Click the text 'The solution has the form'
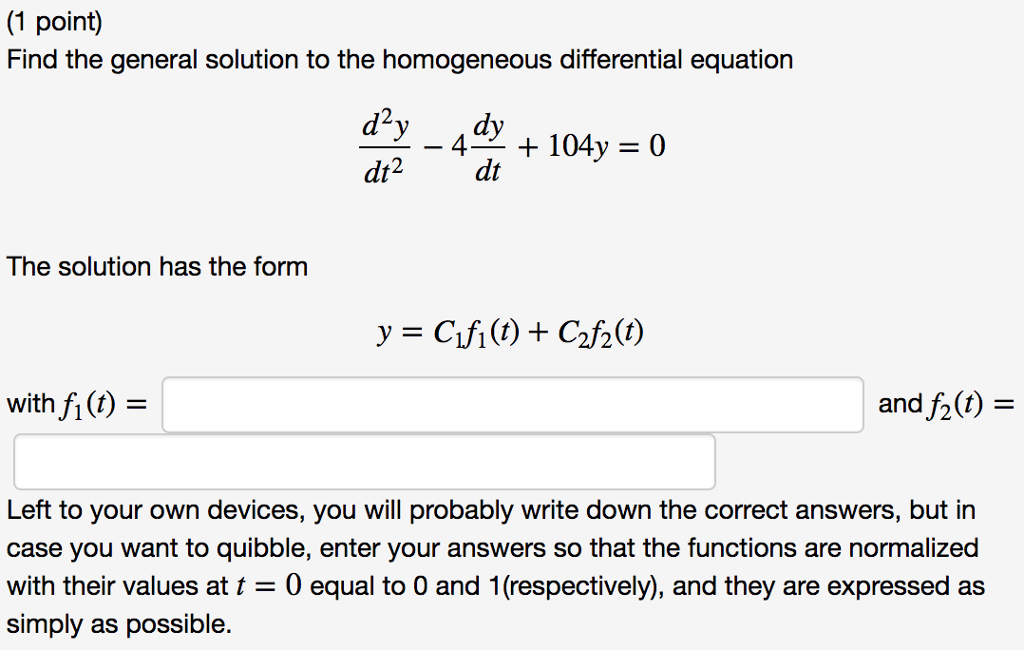 pos(156,266)
